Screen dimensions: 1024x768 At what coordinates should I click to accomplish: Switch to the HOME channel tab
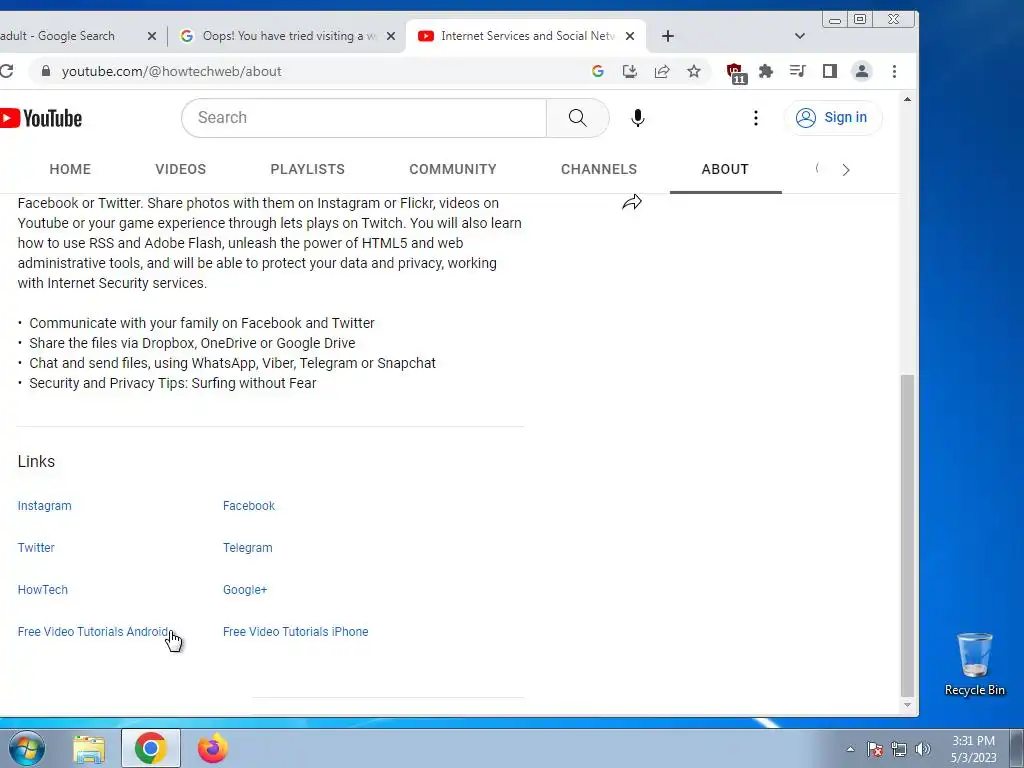click(x=70, y=169)
